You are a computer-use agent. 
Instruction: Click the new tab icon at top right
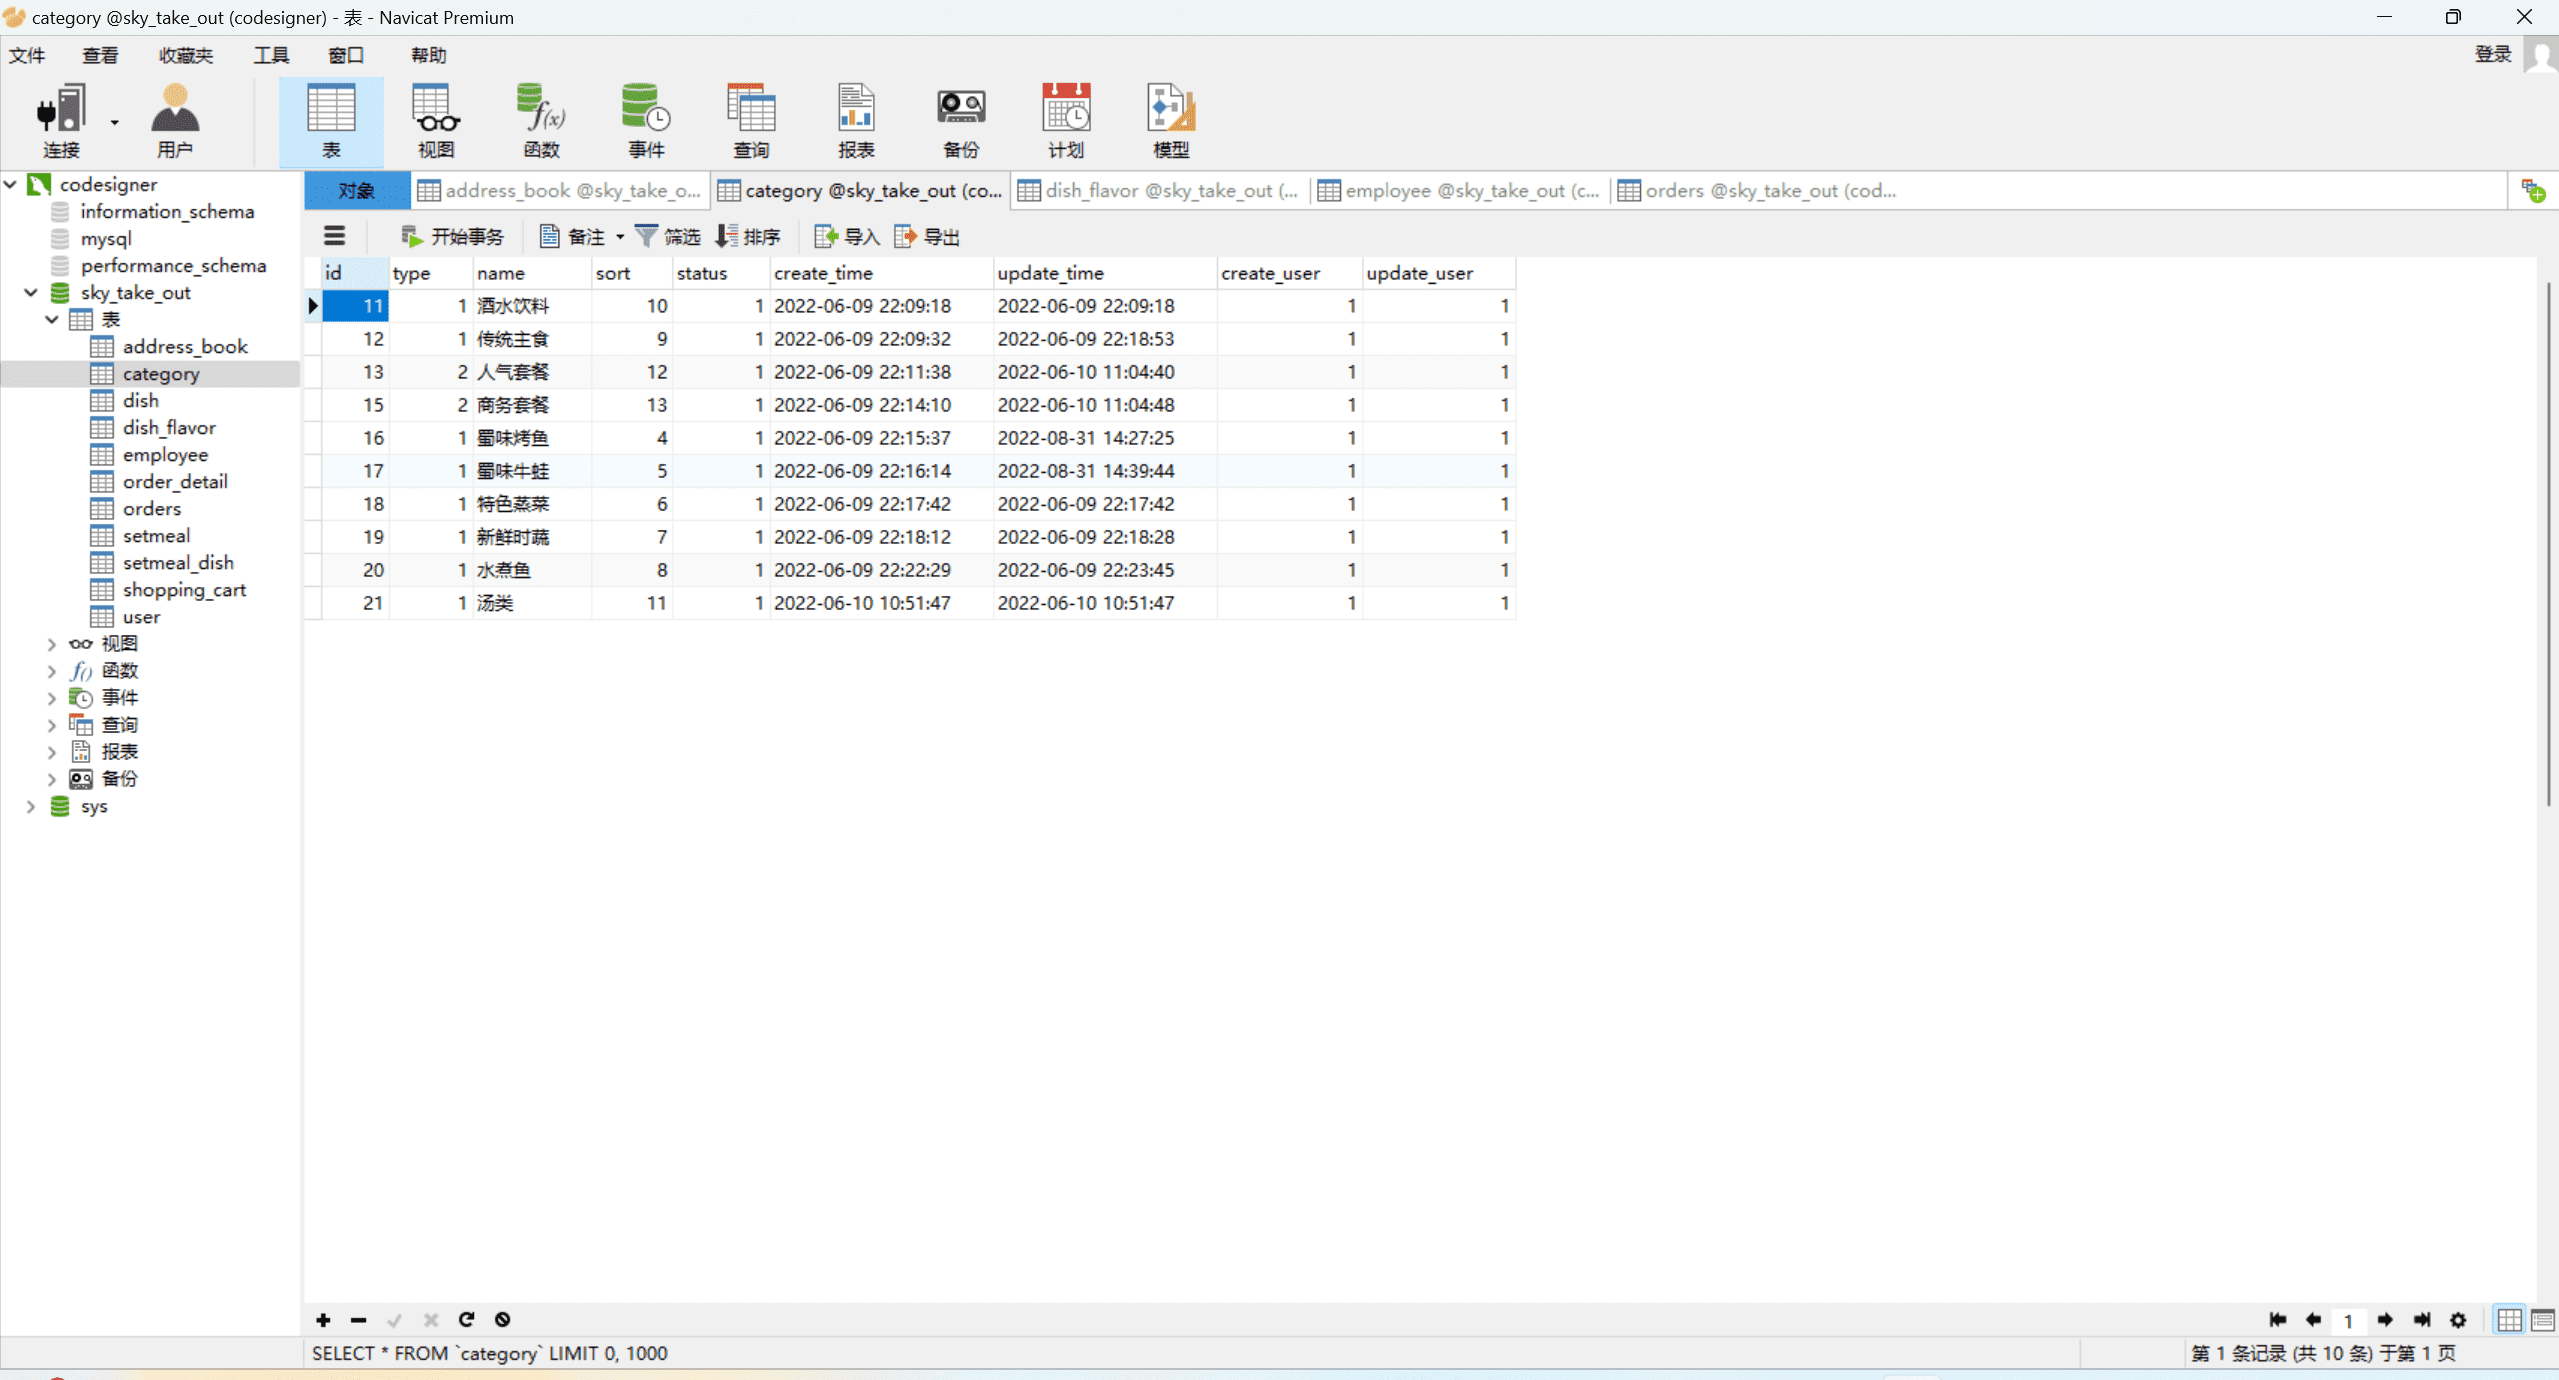coord(2533,190)
